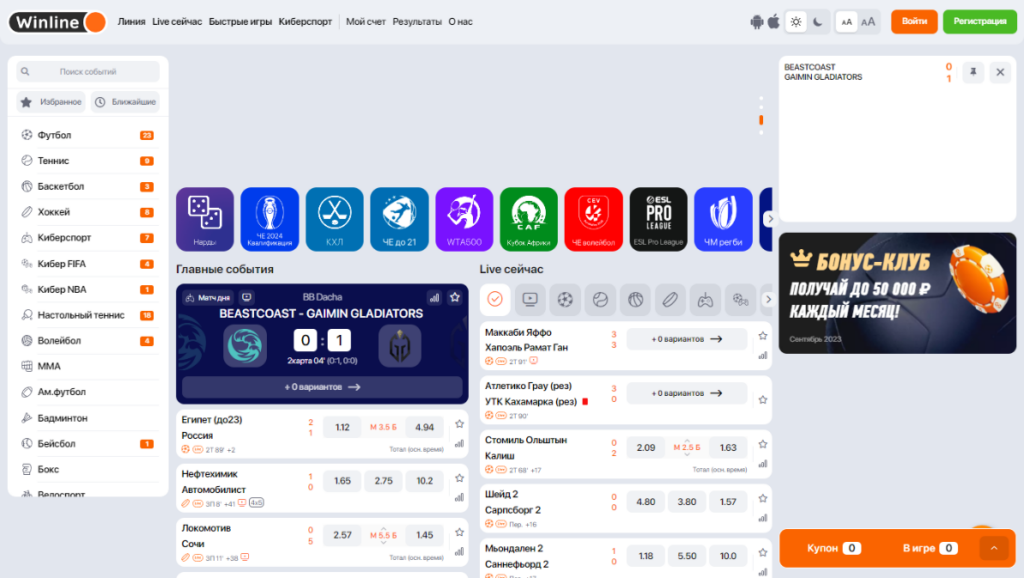Screen dimensions: 1024x578
Task: Open the Ближайшие events list
Action: pos(125,102)
